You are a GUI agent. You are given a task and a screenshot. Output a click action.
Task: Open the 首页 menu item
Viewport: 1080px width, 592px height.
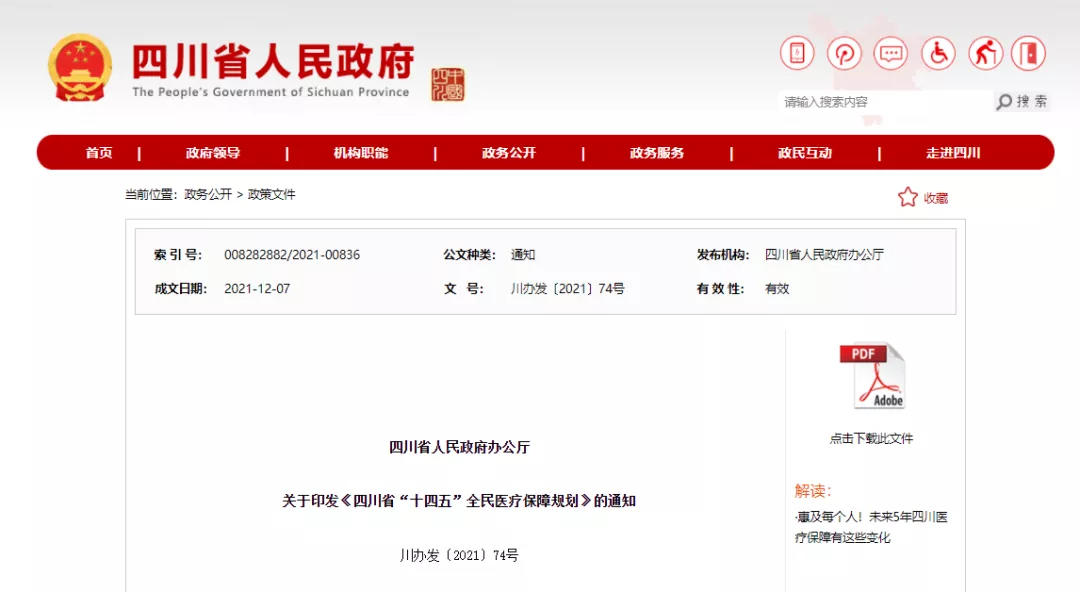pos(99,152)
